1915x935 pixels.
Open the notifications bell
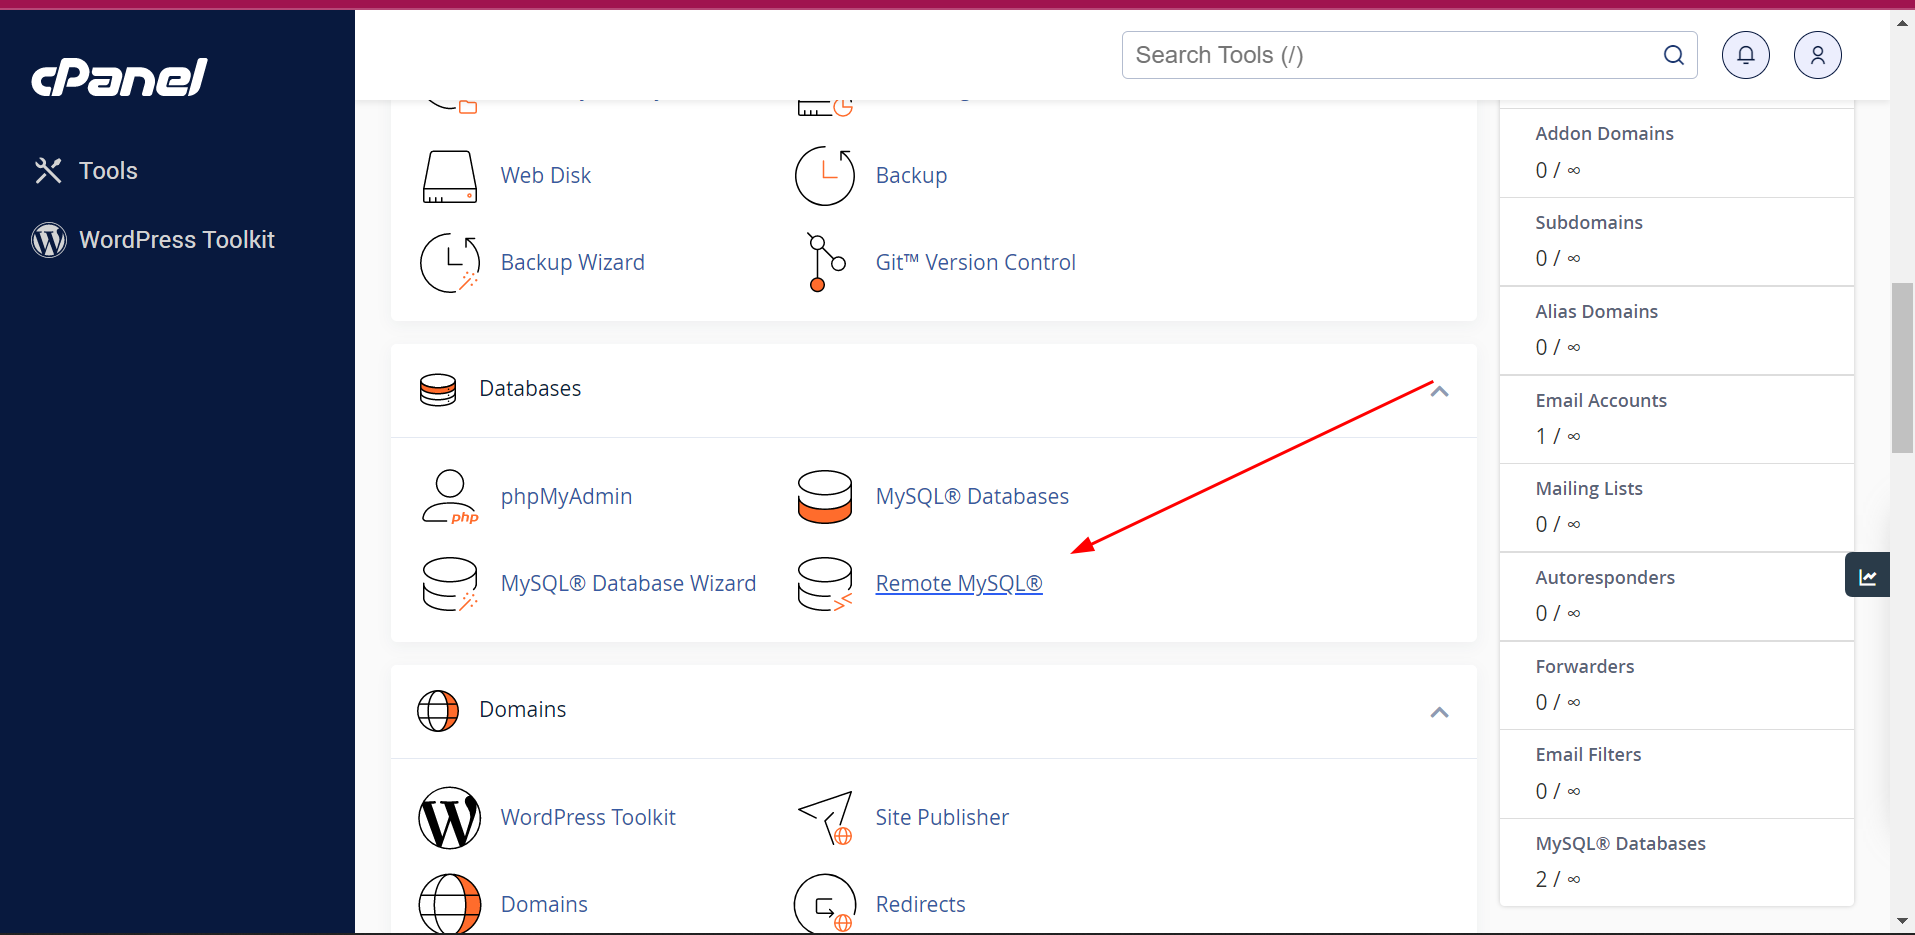point(1745,55)
